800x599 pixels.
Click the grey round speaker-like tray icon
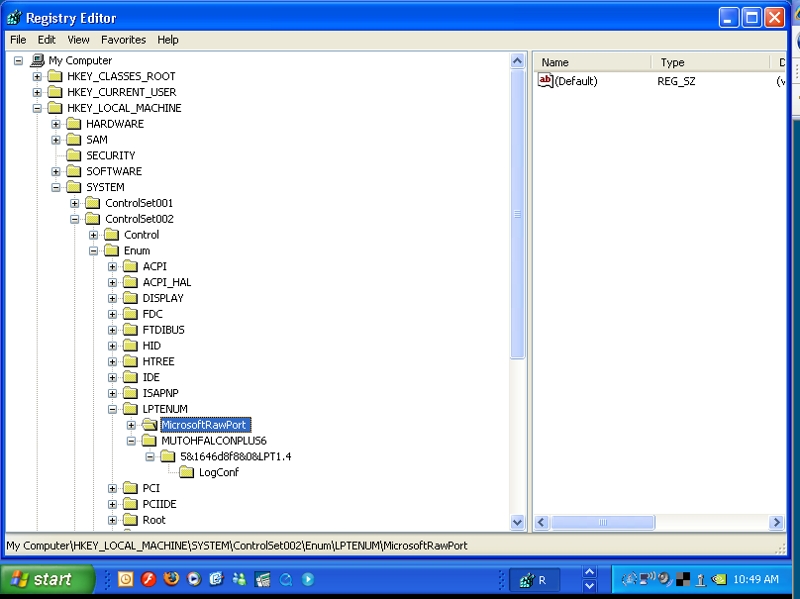[x=665, y=579]
